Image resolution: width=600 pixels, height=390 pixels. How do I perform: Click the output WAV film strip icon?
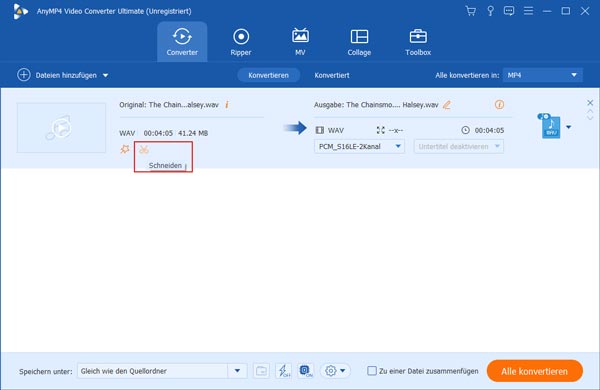click(x=320, y=130)
